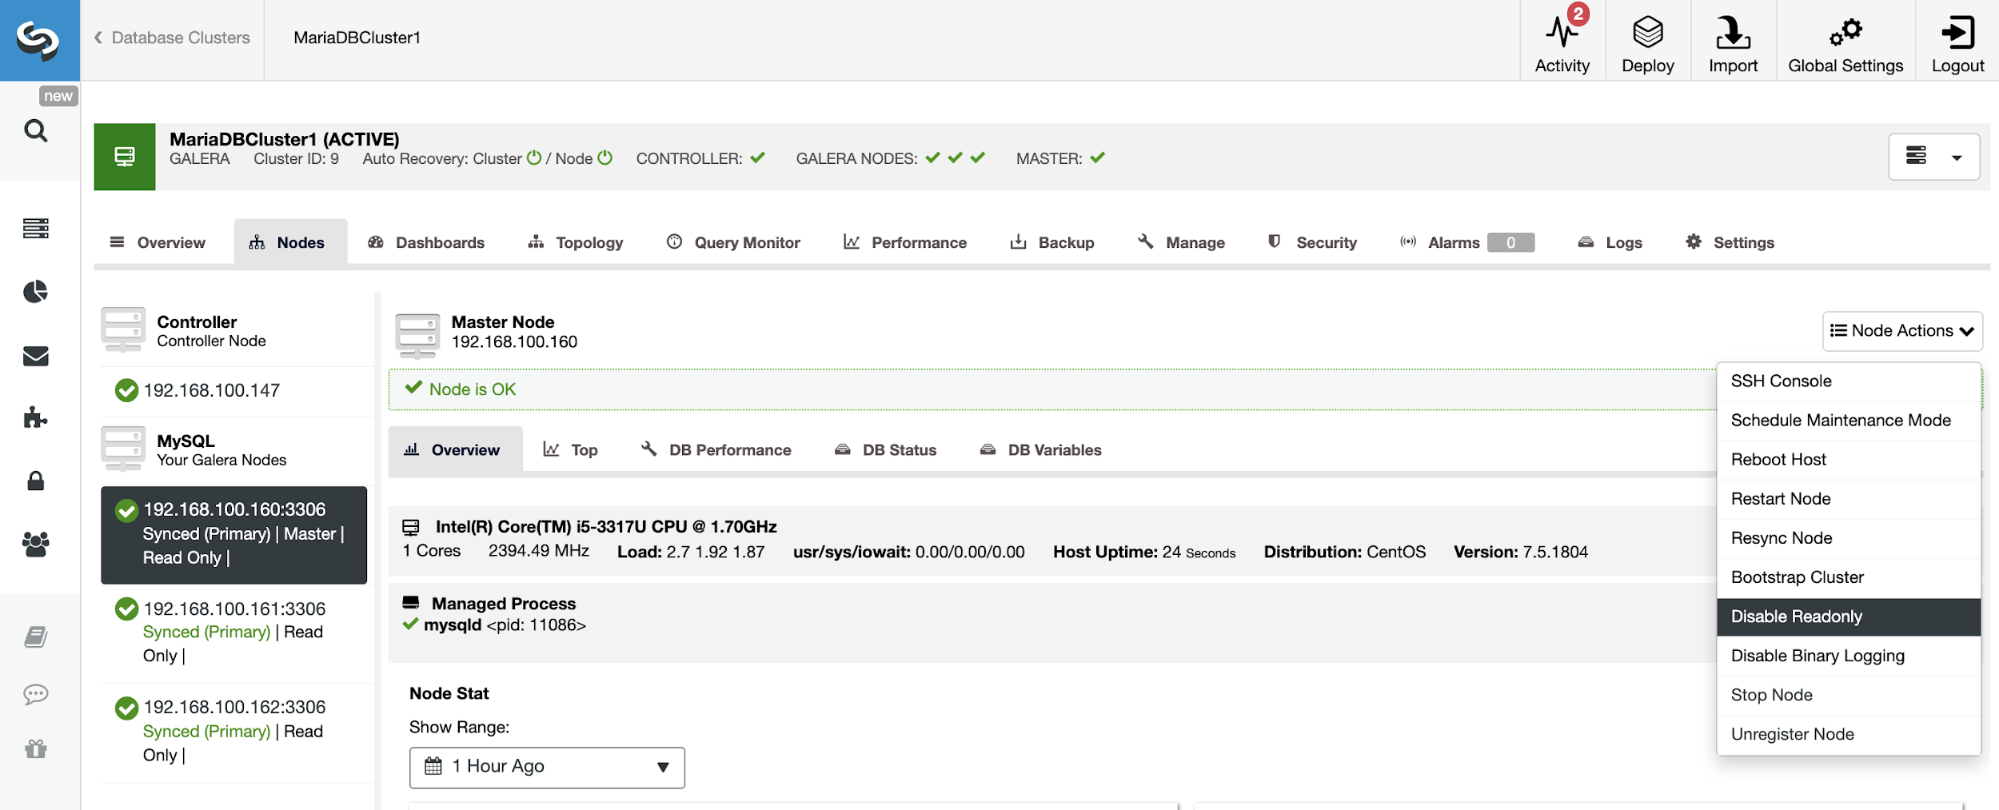Open the Query Monitor tab

(734, 243)
